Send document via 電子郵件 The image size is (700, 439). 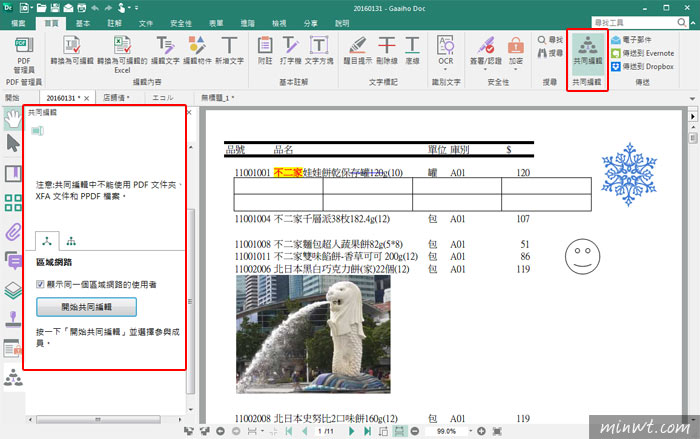[631, 40]
